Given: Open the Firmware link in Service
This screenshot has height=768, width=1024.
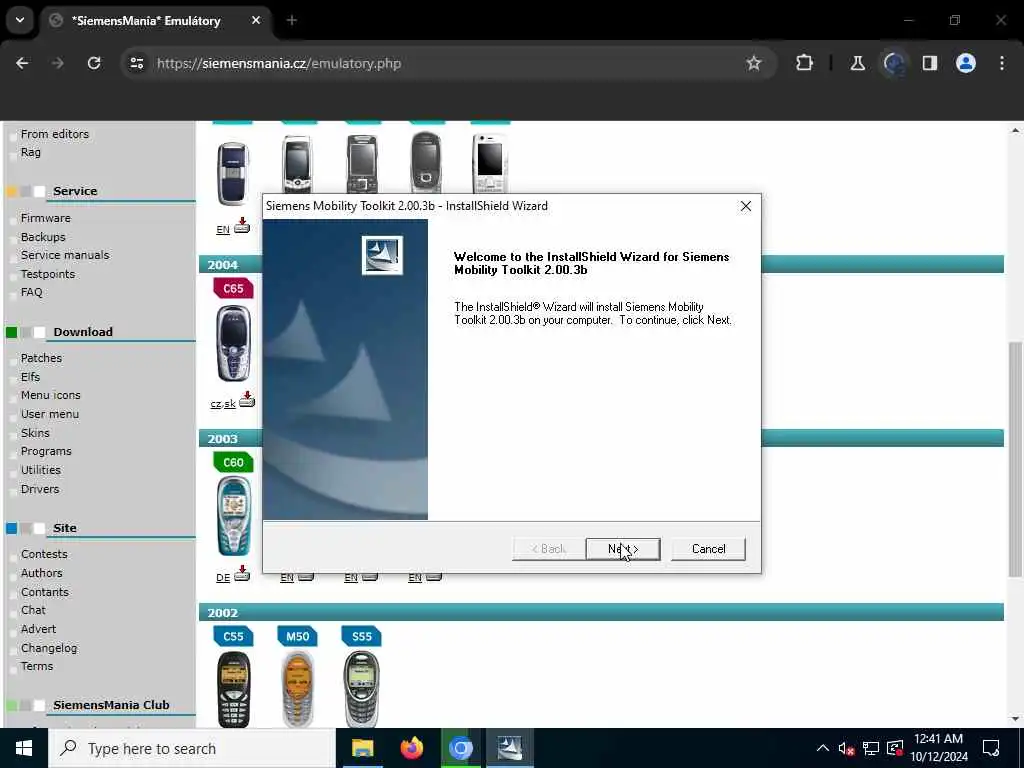Looking at the screenshot, I should 46,218.
